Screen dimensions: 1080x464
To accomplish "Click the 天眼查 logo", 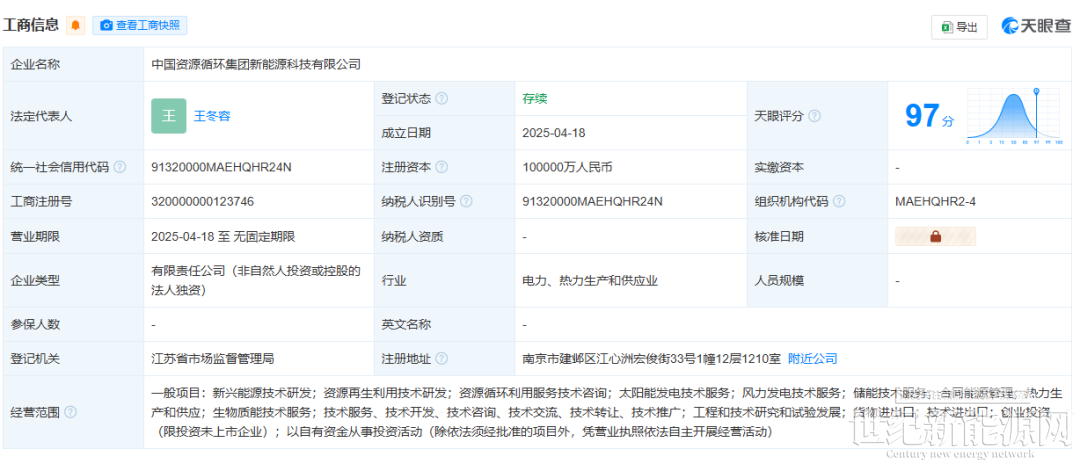I will pos(1036,26).
